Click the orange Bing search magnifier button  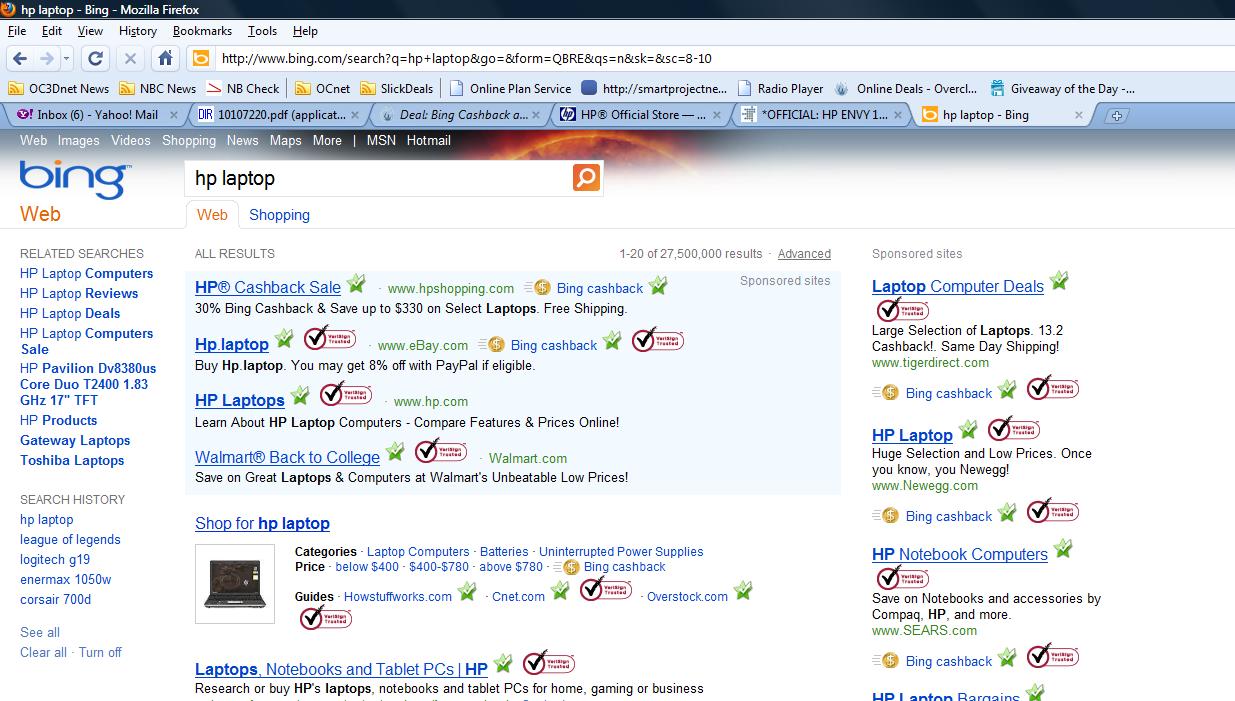586,178
